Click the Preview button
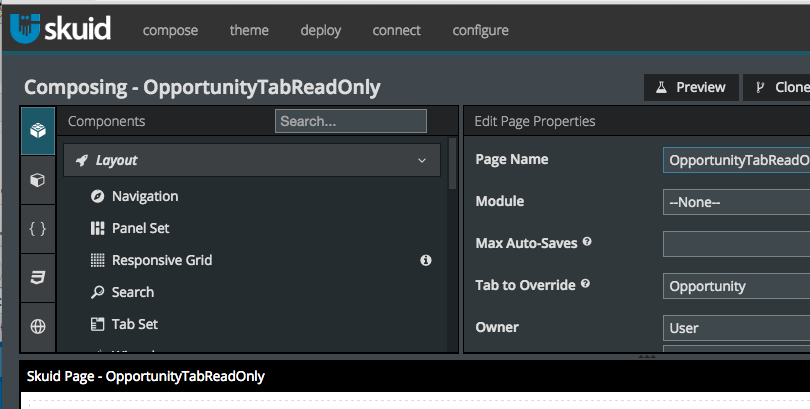The width and height of the screenshot is (810, 409). click(691, 87)
